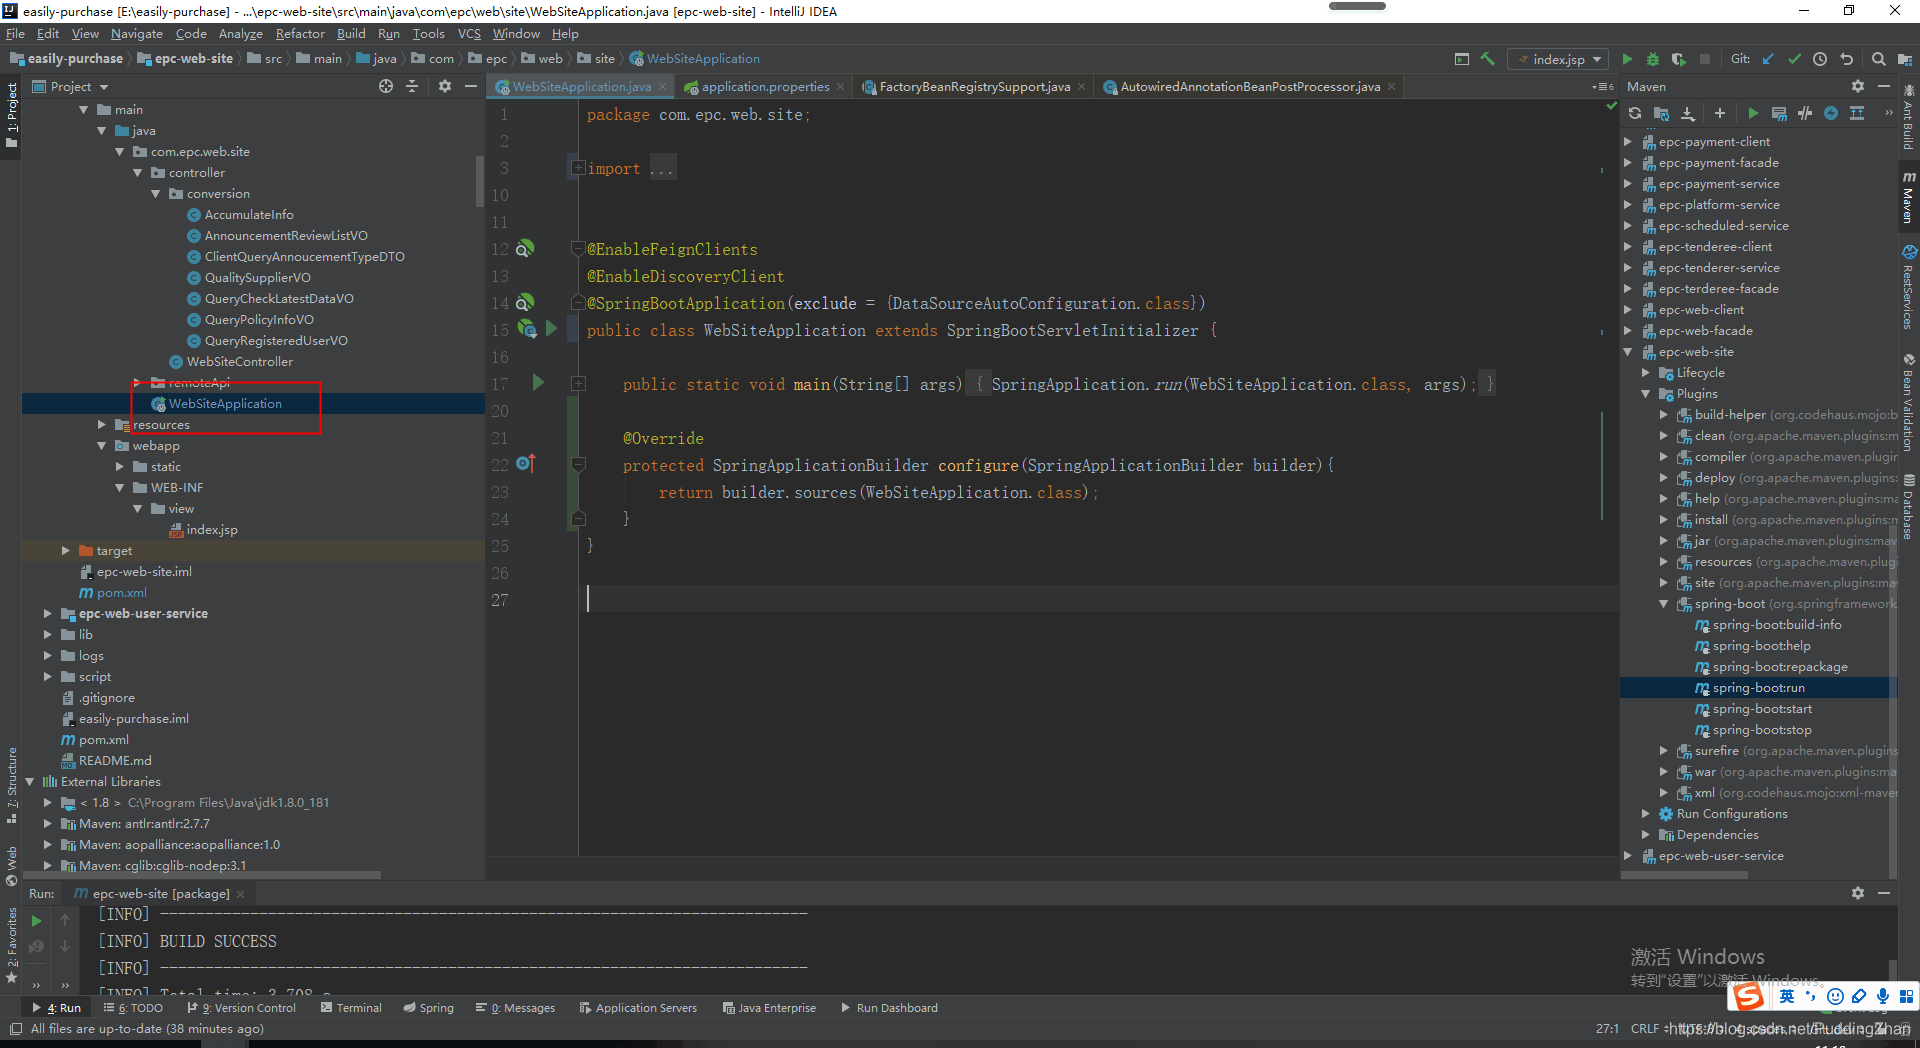The image size is (1920, 1048).
Task: Unfold the collapsed import block
Action: point(578,168)
